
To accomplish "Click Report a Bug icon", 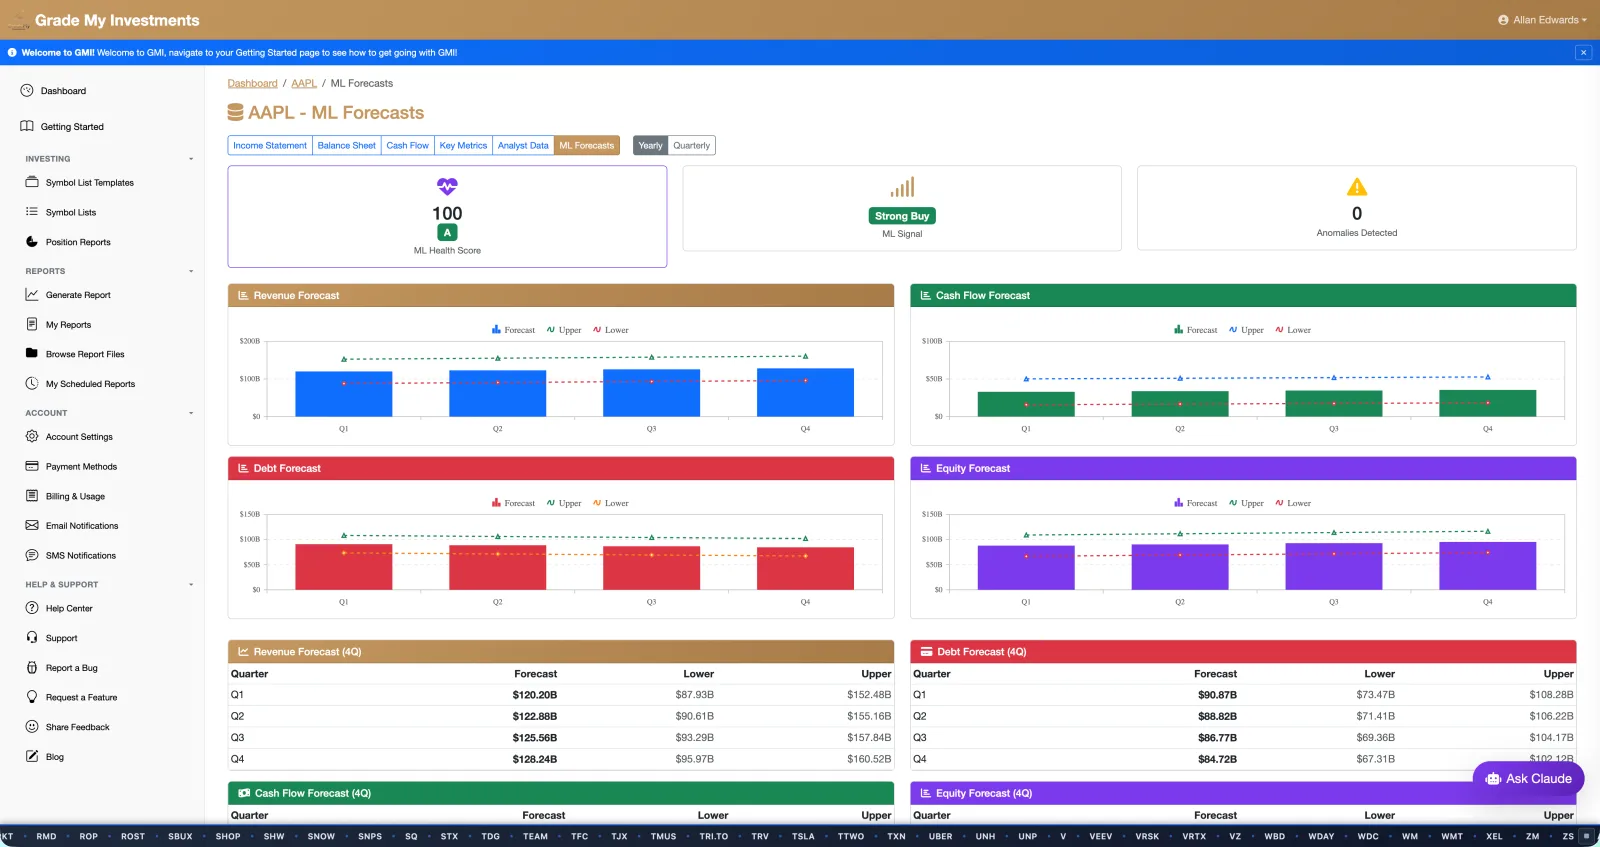I will (32, 667).
